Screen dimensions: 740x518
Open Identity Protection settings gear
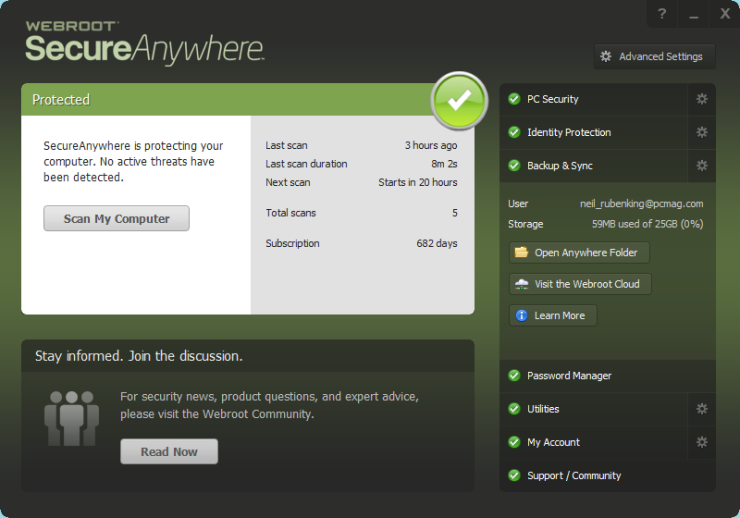pos(701,132)
